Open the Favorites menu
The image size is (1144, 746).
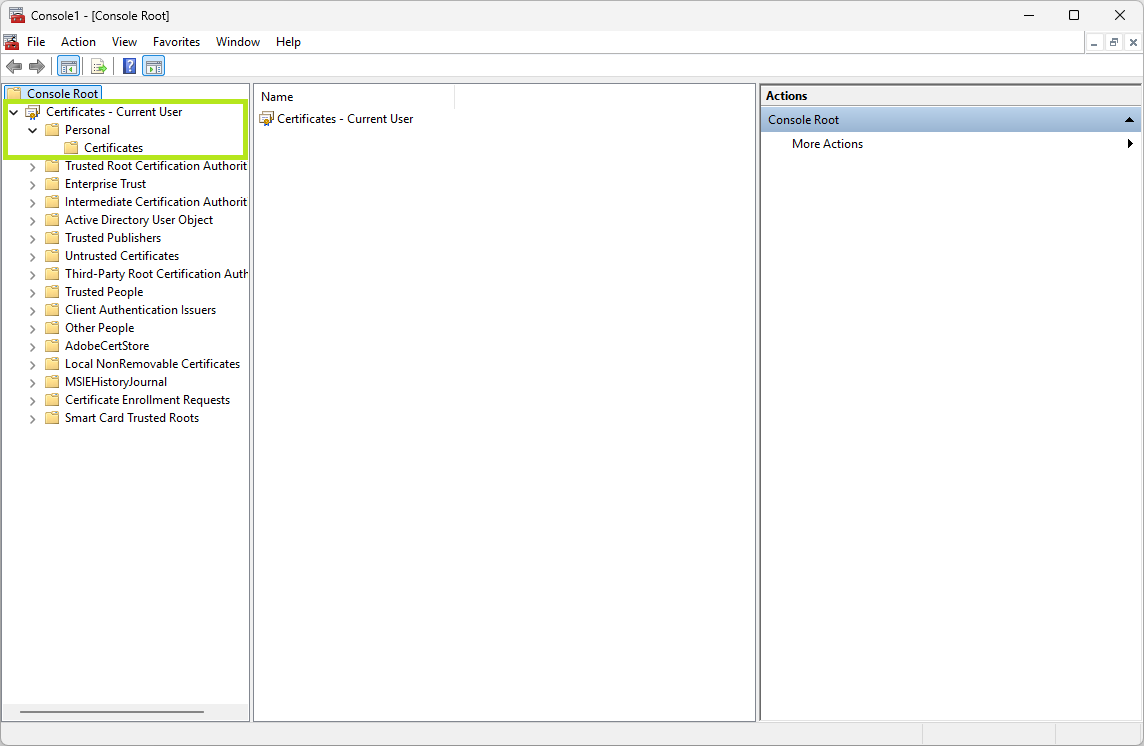tap(176, 42)
